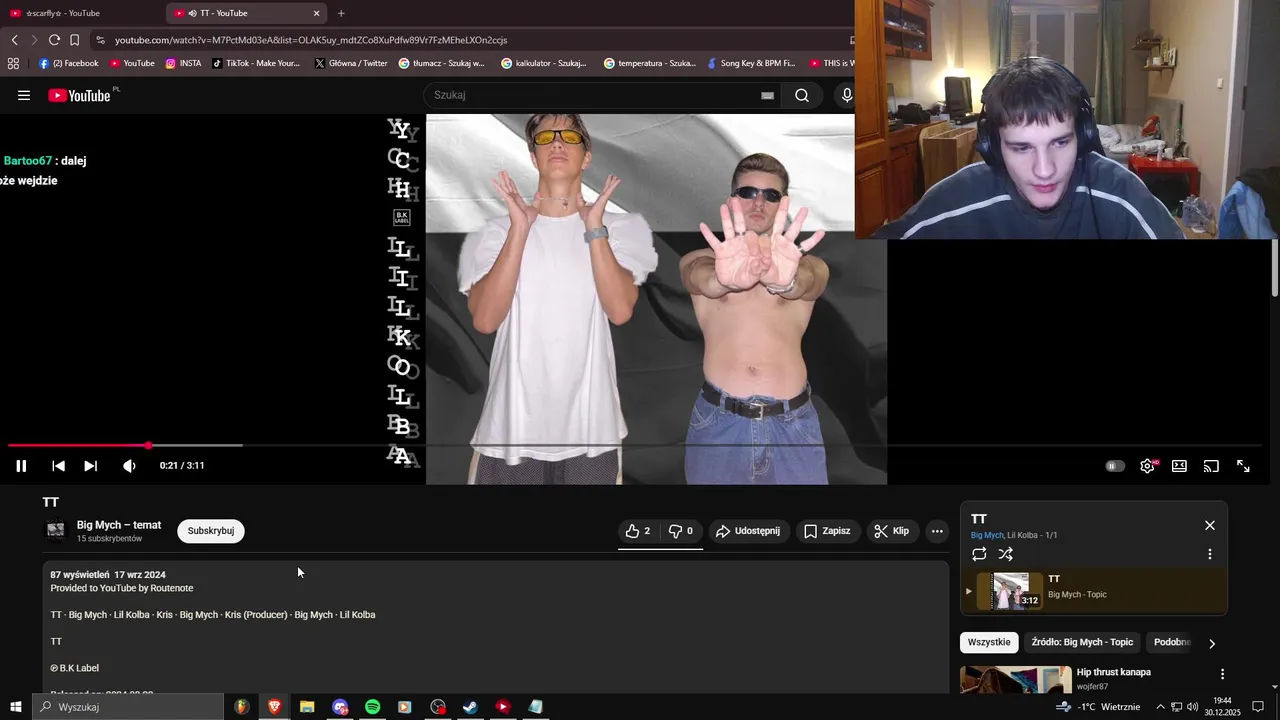
Task: Open the INSTA bookmark
Action: pyautogui.click(x=183, y=63)
